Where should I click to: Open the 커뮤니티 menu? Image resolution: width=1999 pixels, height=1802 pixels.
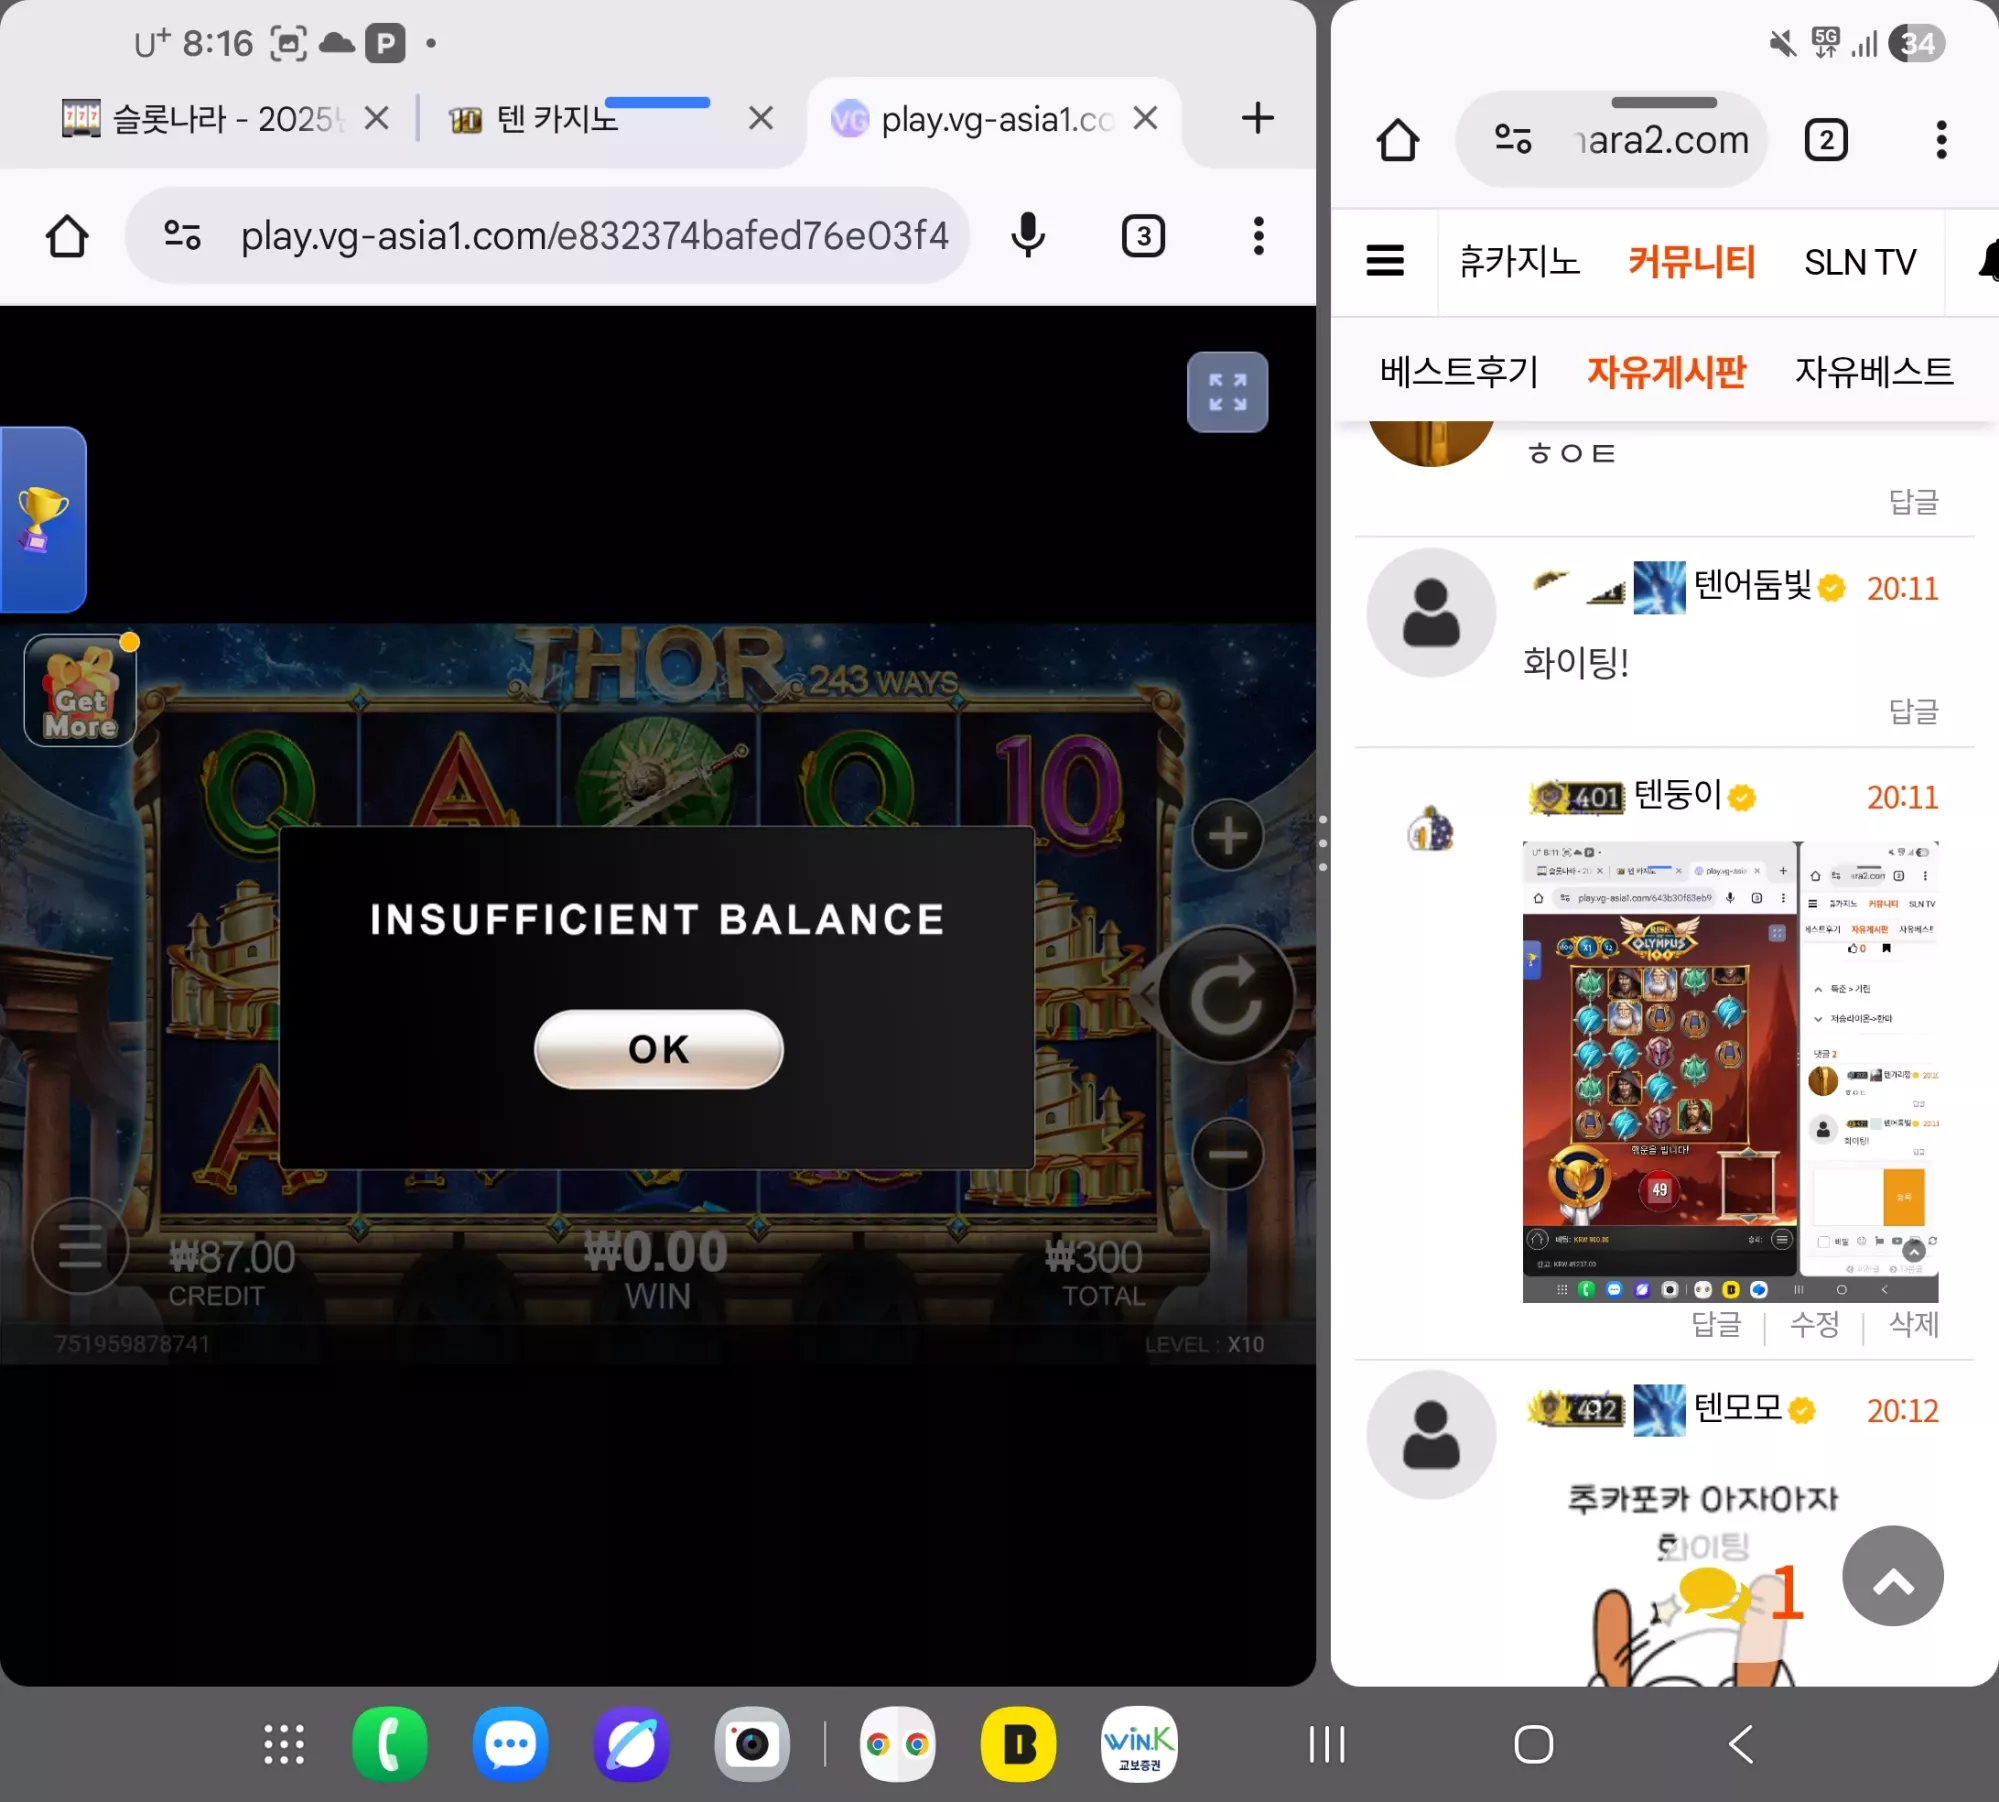(1692, 262)
